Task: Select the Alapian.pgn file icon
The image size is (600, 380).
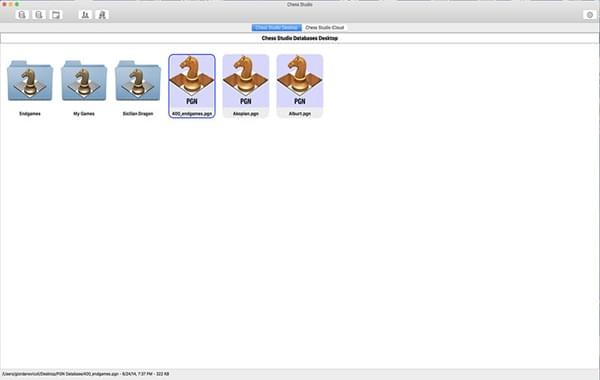Action: 246,81
